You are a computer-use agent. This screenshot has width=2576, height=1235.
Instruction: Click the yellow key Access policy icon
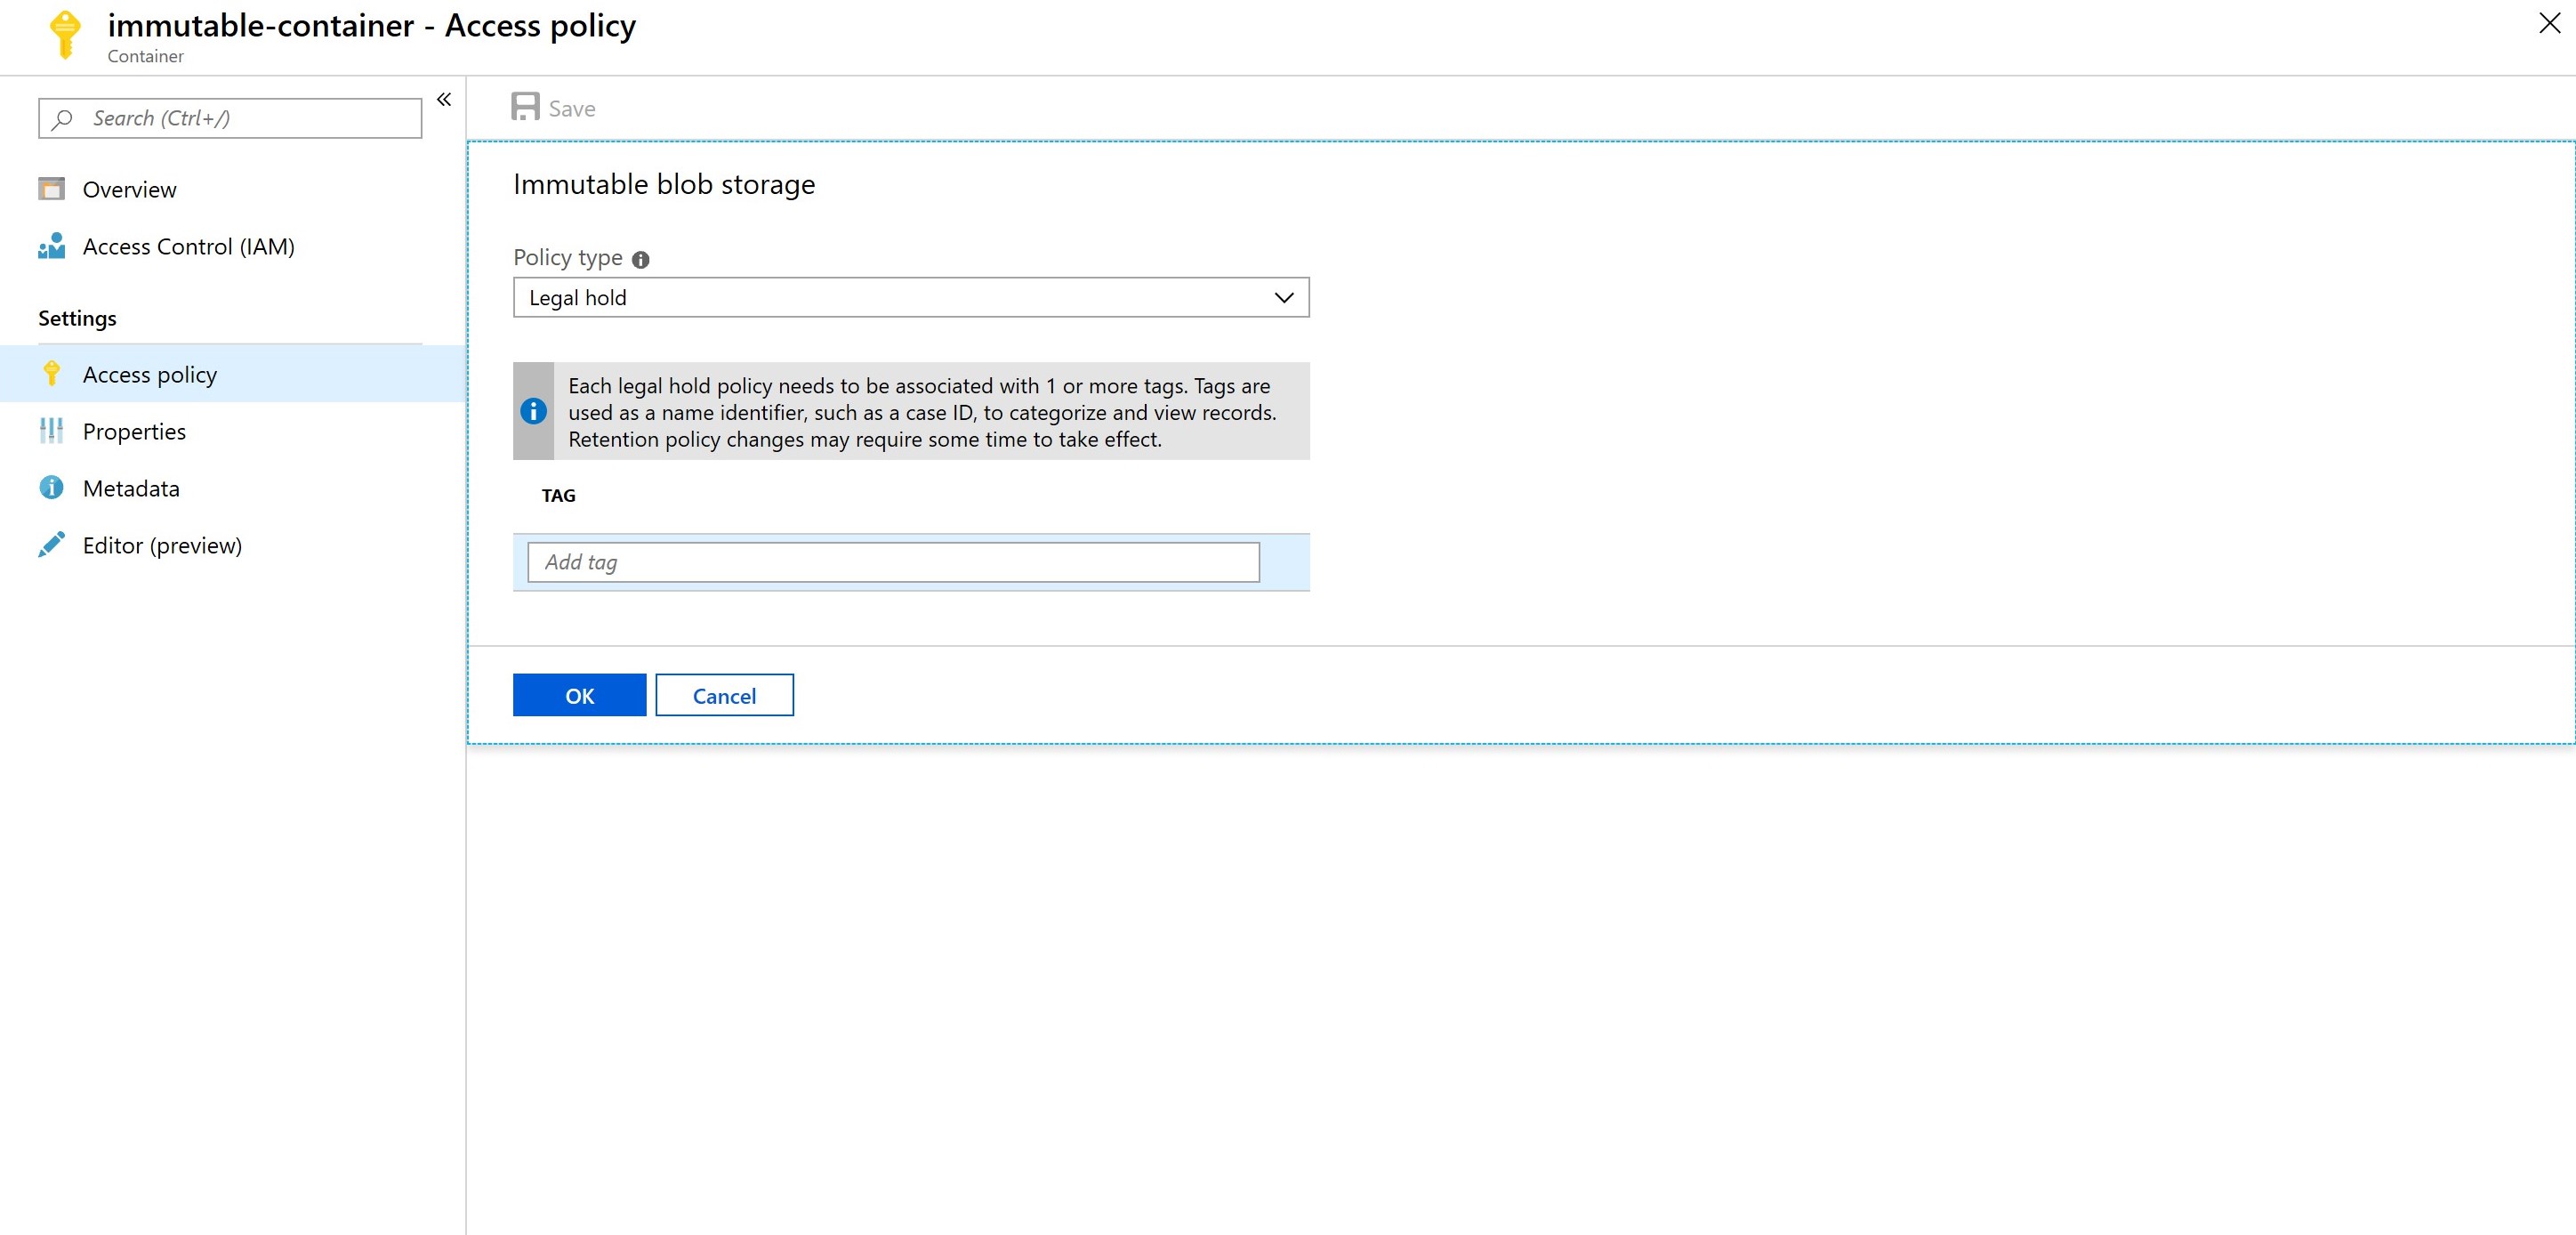tap(51, 374)
